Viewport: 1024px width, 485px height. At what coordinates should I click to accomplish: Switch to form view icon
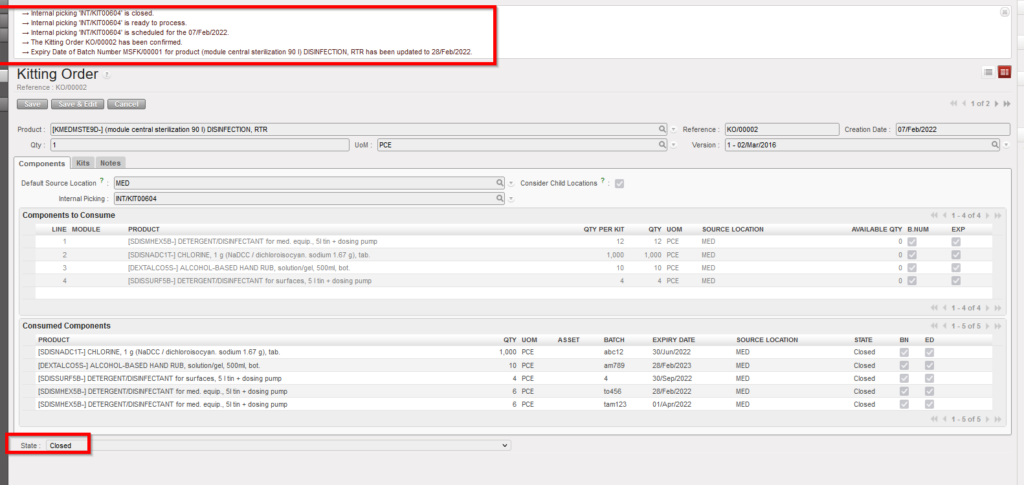tap(1004, 72)
